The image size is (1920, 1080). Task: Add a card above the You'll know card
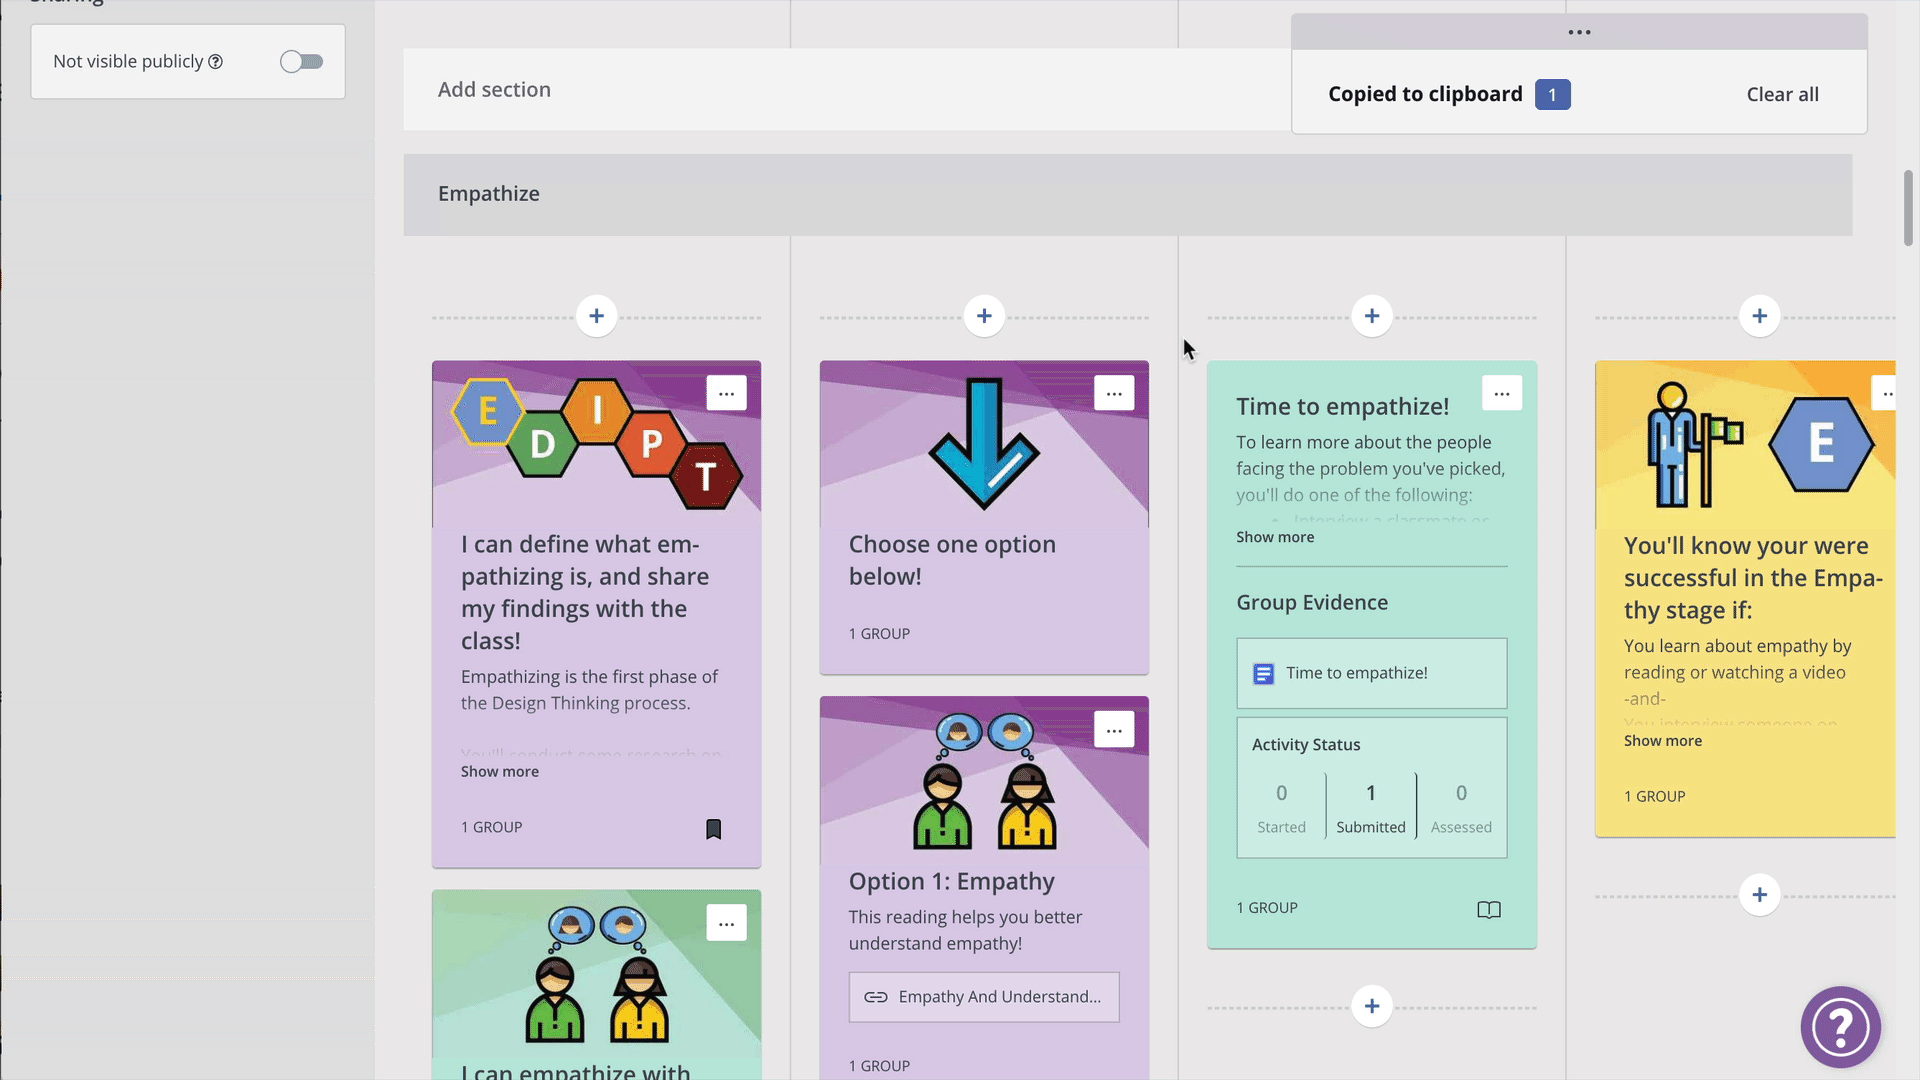1760,316
